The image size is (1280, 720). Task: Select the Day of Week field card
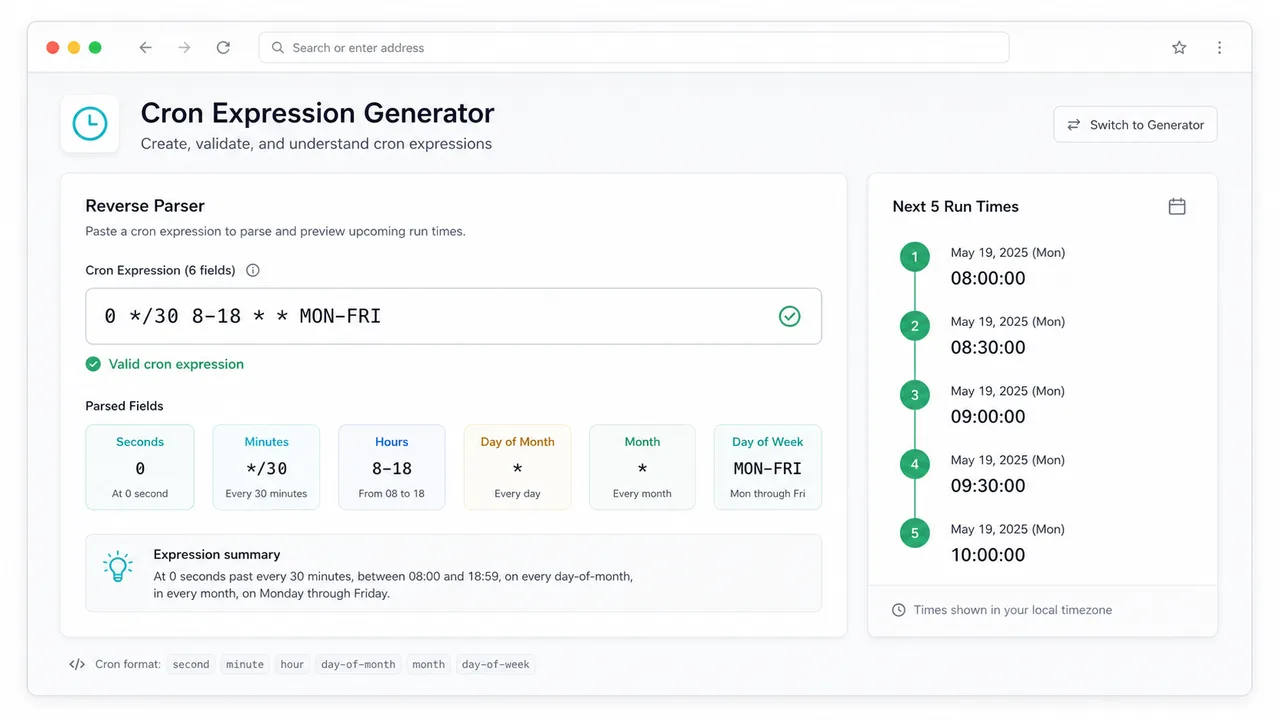(x=768, y=467)
